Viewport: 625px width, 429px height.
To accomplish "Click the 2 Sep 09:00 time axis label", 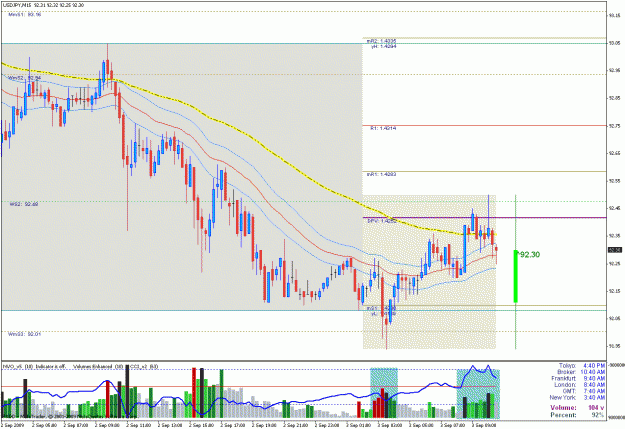I will pyautogui.click(x=107, y=425).
